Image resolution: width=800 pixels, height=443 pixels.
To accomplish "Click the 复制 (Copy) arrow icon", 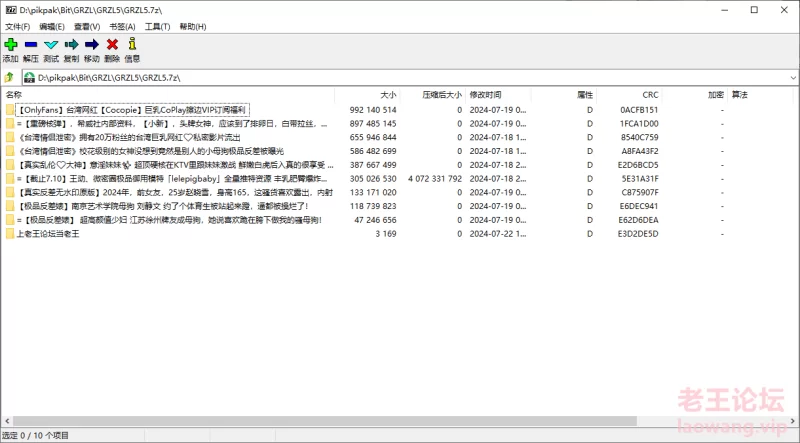I will click(71, 44).
